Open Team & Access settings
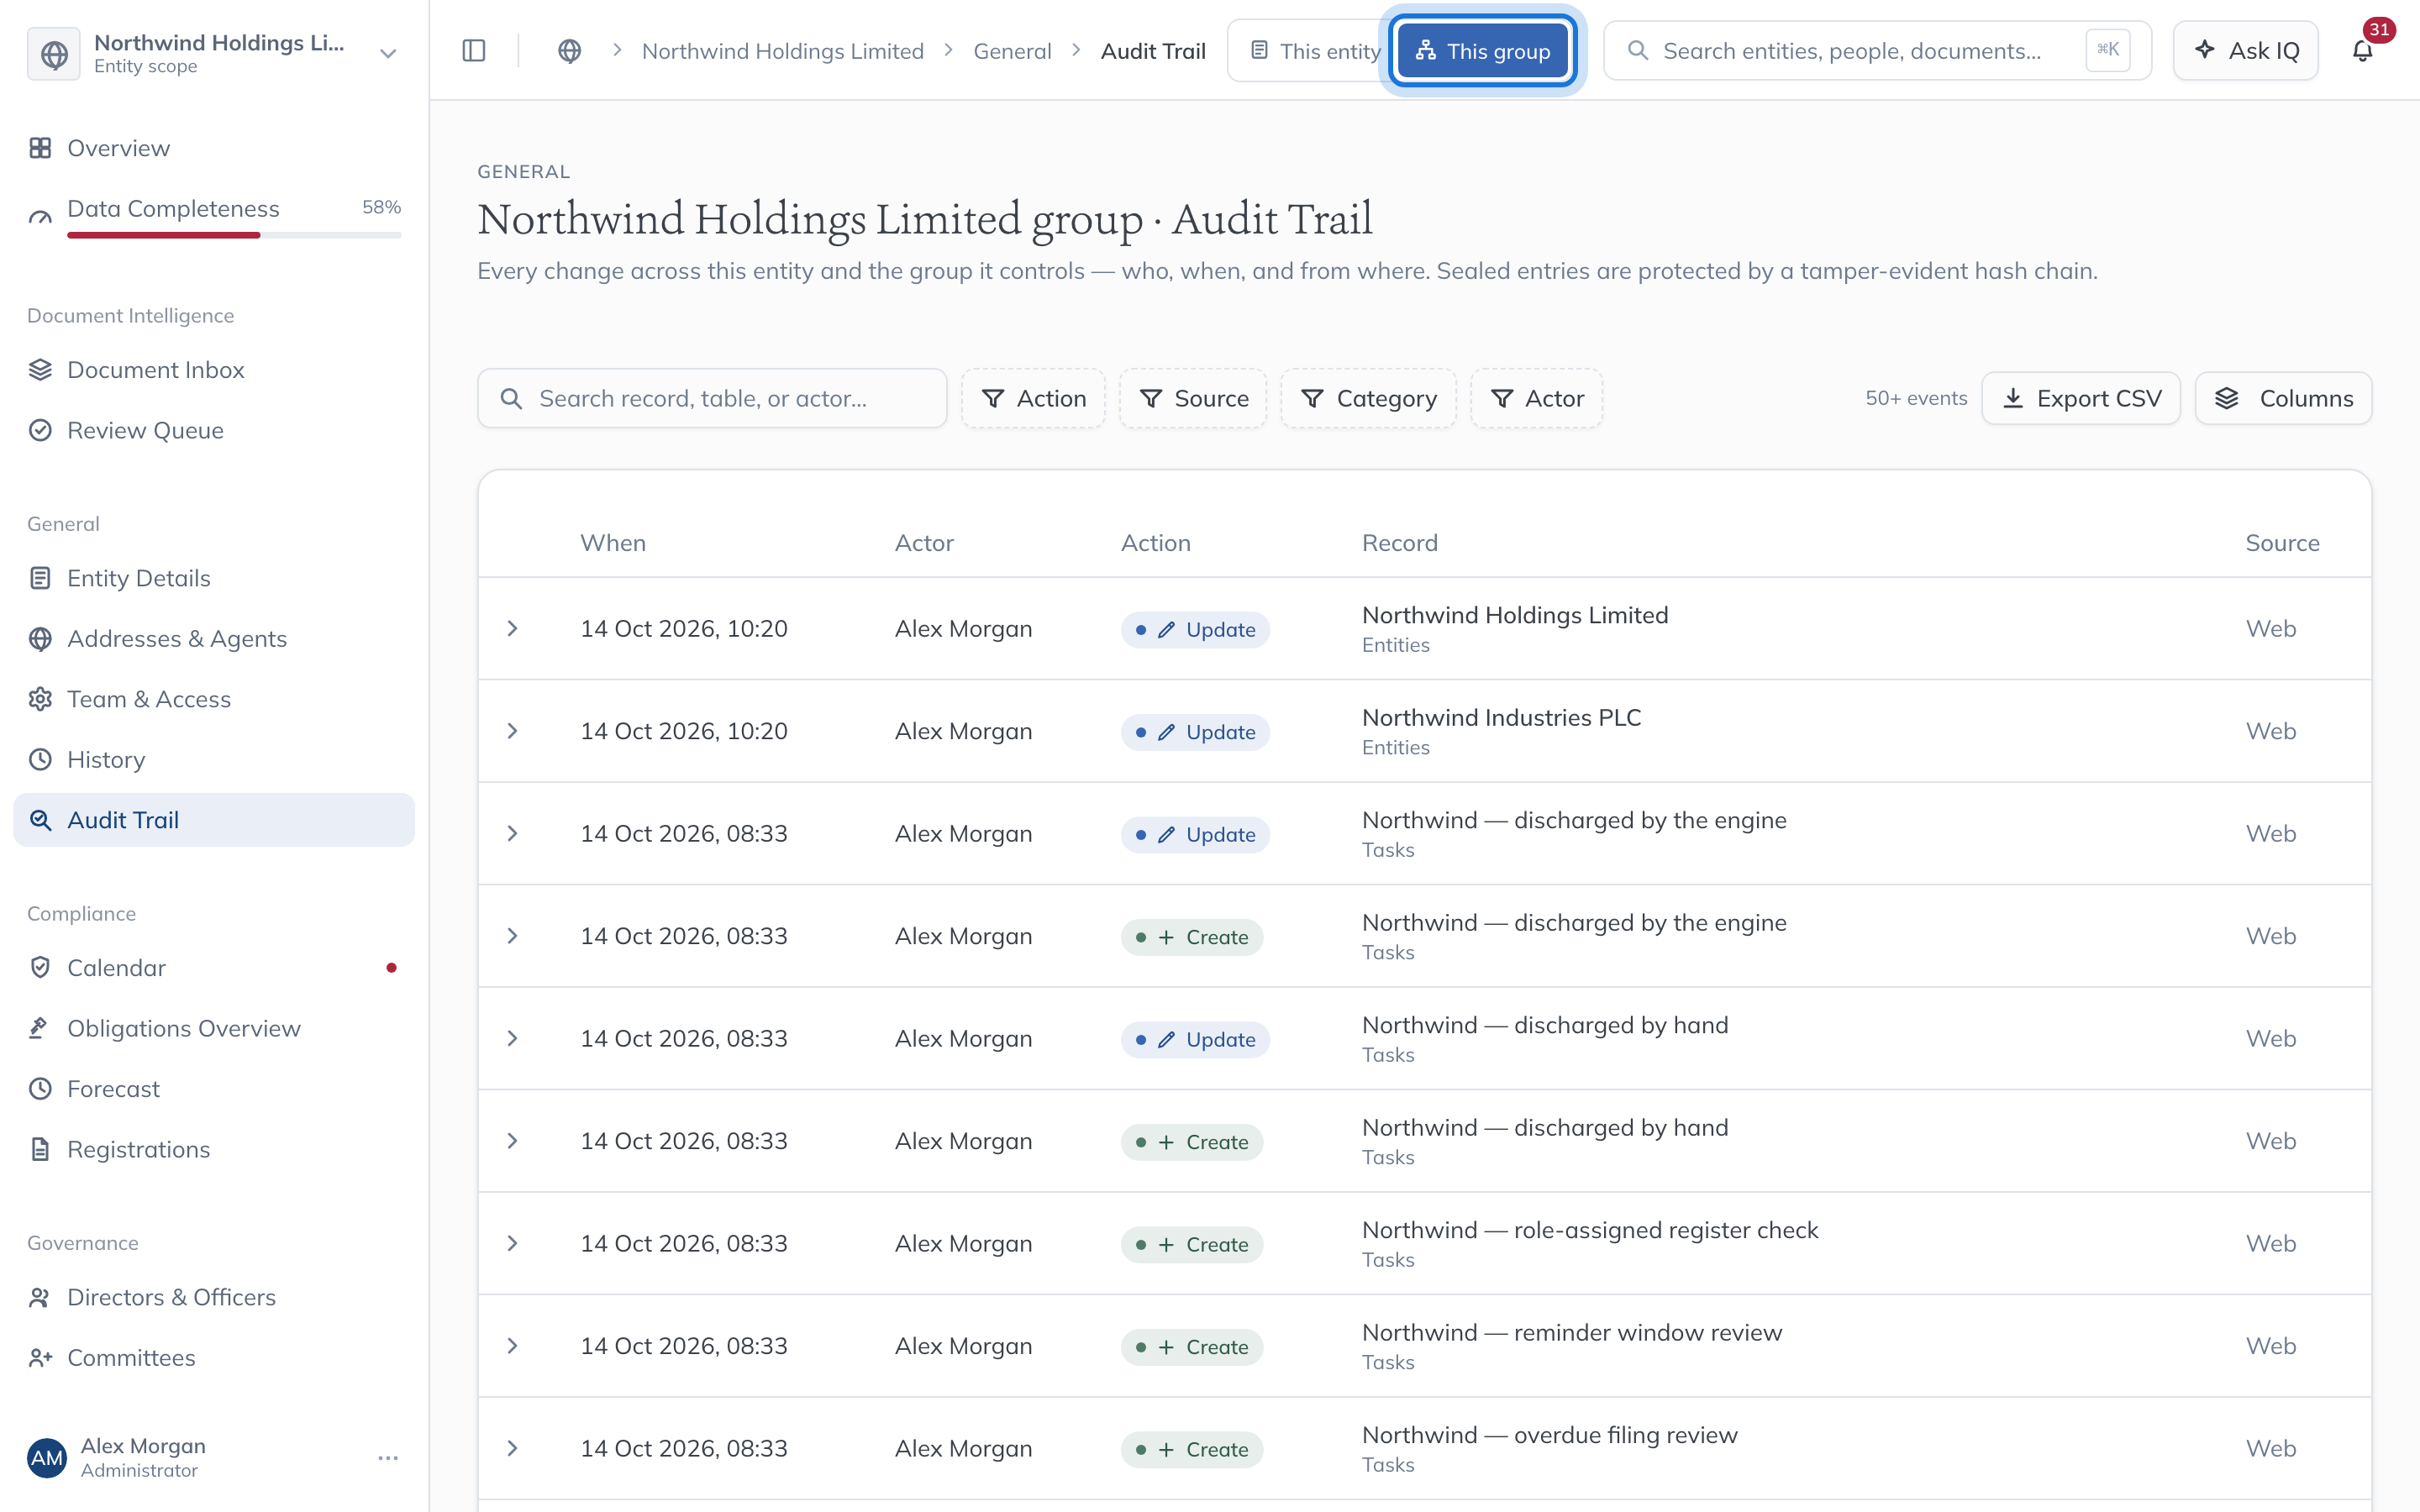Viewport: 2420px width, 1512px height. tap(214, 699)
